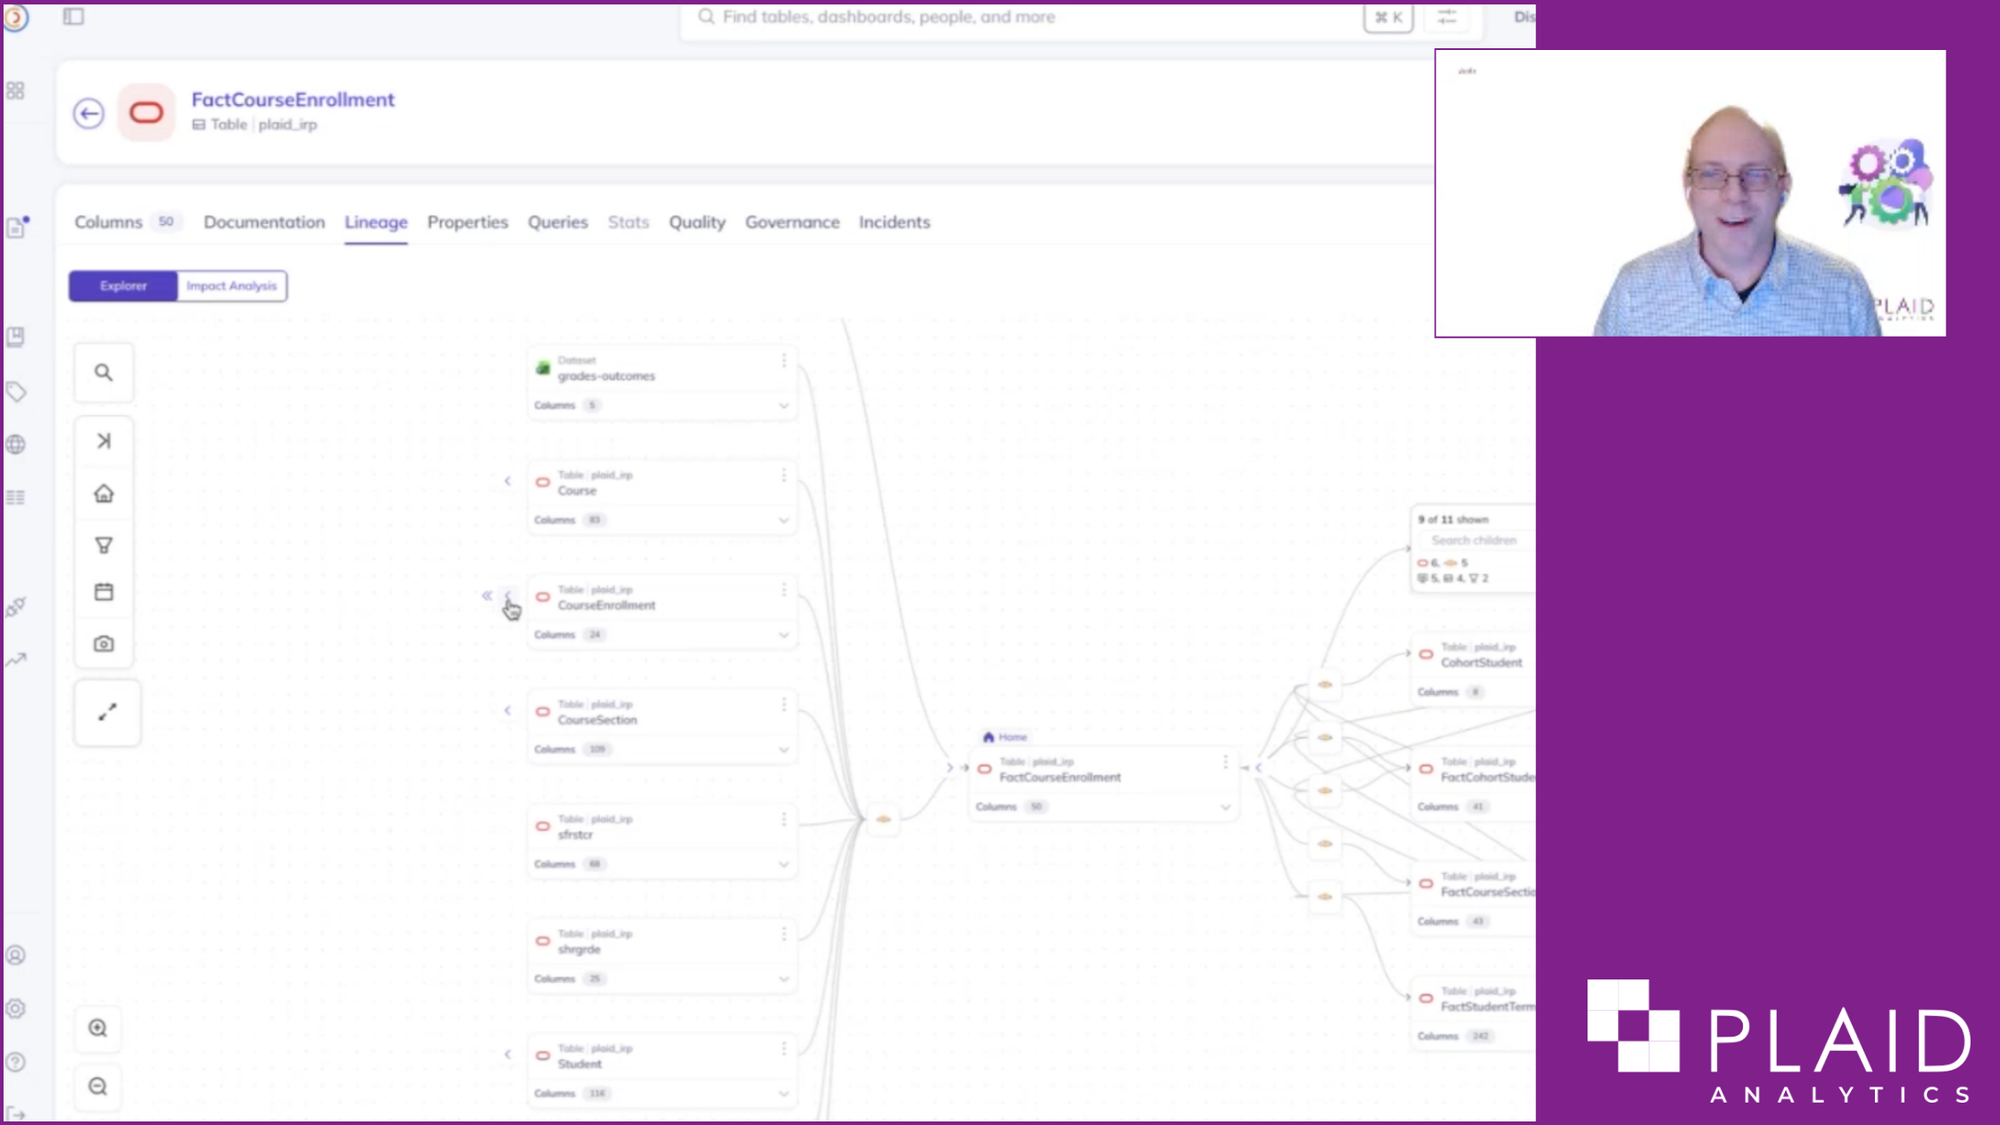Open the Documentation tab
The width and height of the screenshot is (2000, 1125).
click(264, 222)
